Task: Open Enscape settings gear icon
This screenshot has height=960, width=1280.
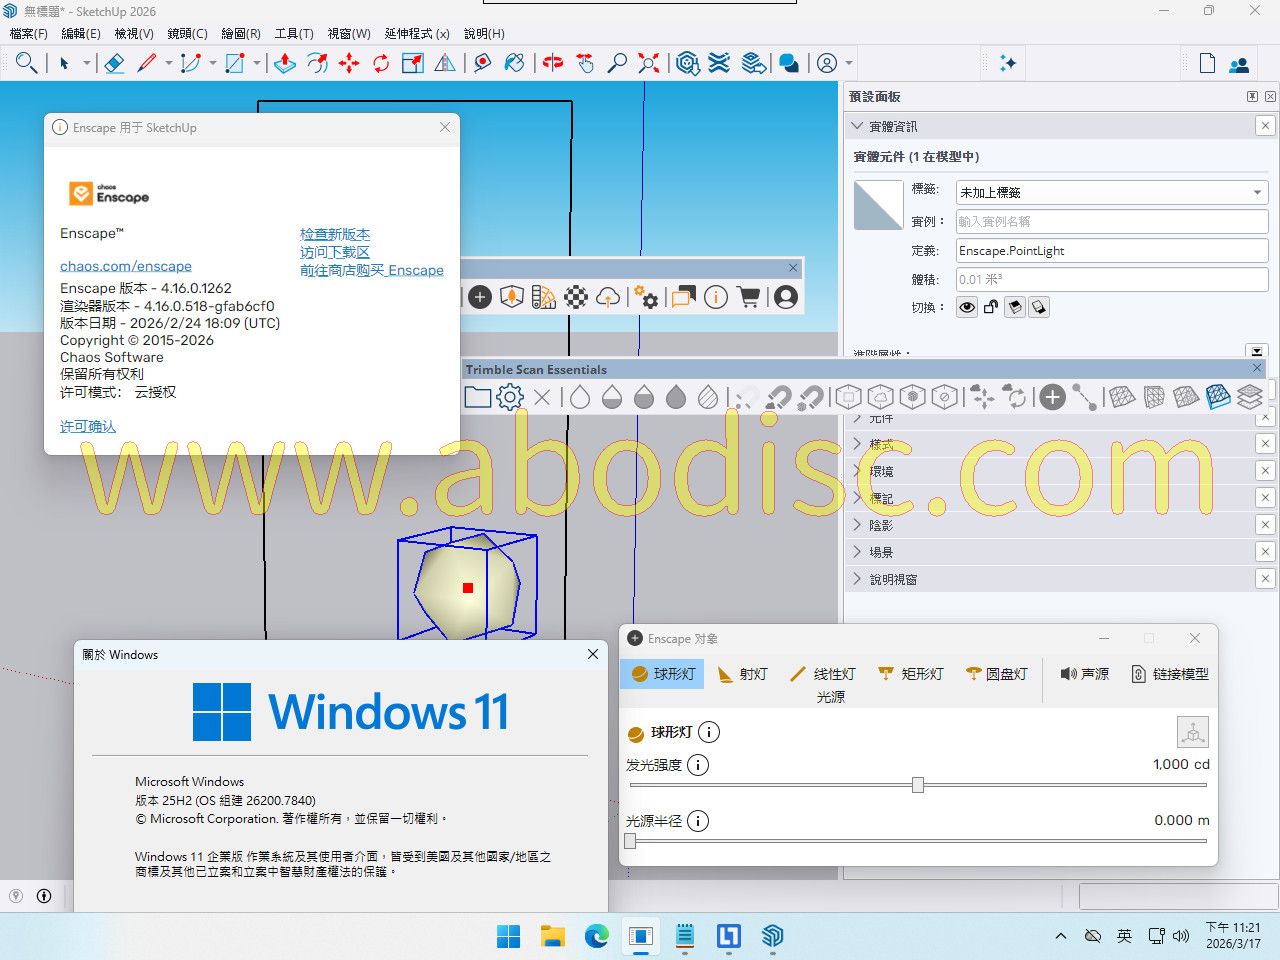Action: click(x=646, y=297)
